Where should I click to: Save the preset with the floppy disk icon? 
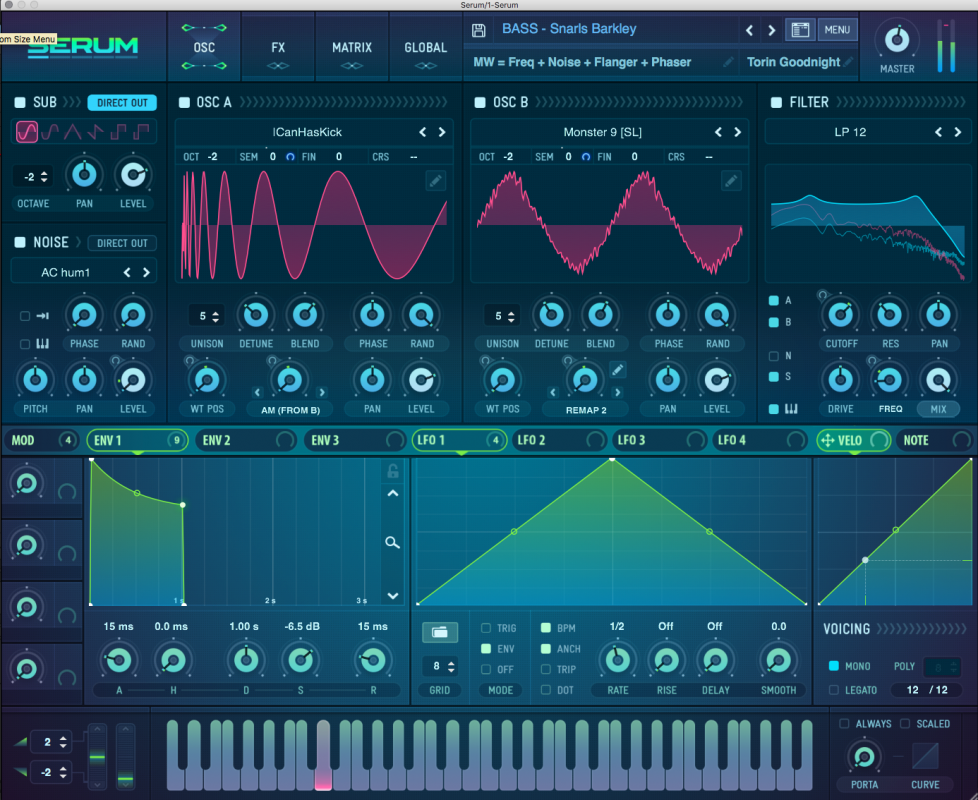click(x=478, y=30)
